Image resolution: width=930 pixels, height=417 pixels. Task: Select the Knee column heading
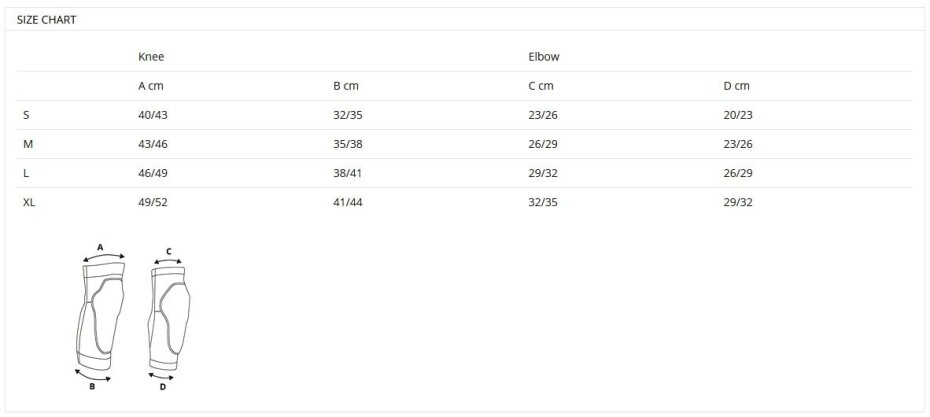pos(151,57)
